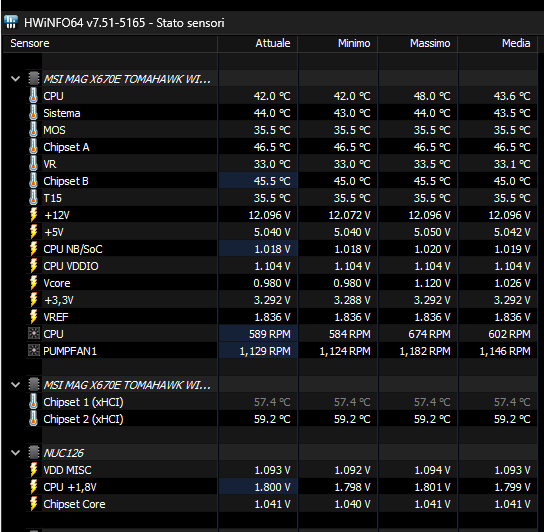
Task: Click the thermometer icon beside Chipset 2 (xHCI)
Action: (x=33, y=419)
